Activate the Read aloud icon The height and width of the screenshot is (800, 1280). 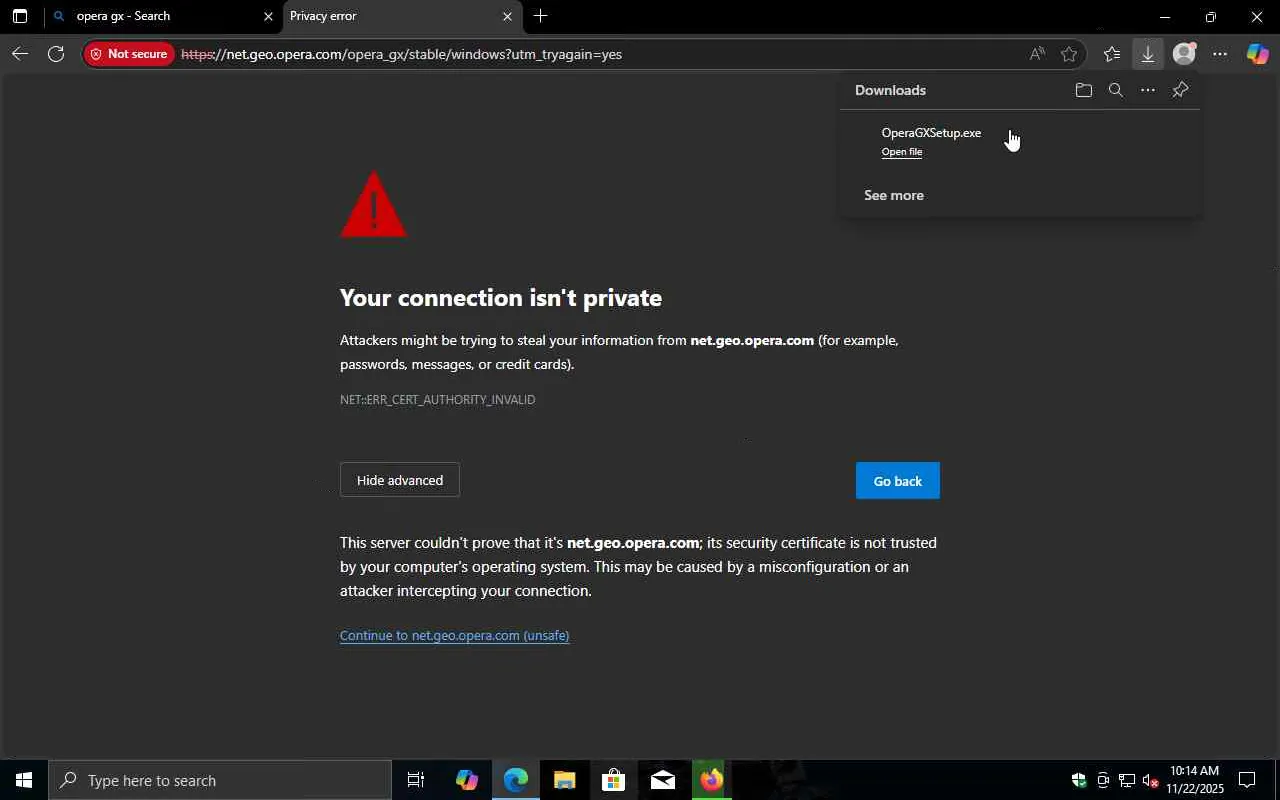[x=1037, y=54]
